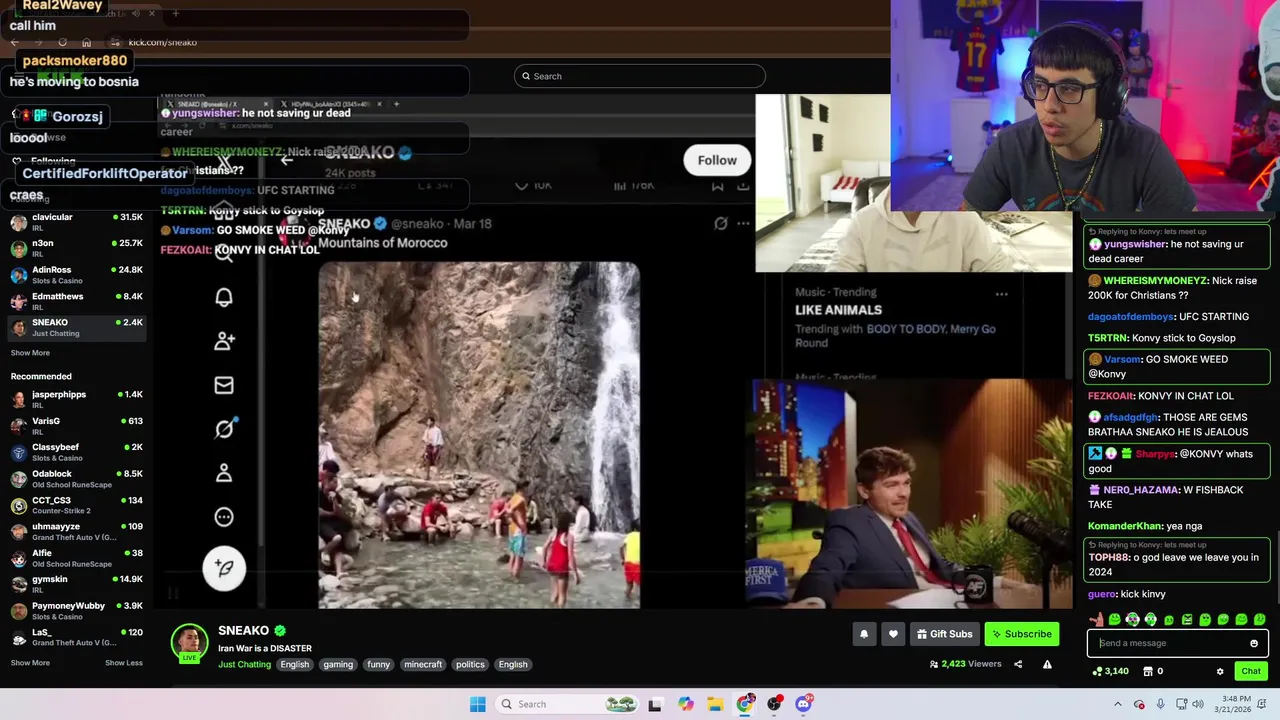Open AdinRoss channel in Following list
This screenshot has width=1280, height=720.
point(77,274)
